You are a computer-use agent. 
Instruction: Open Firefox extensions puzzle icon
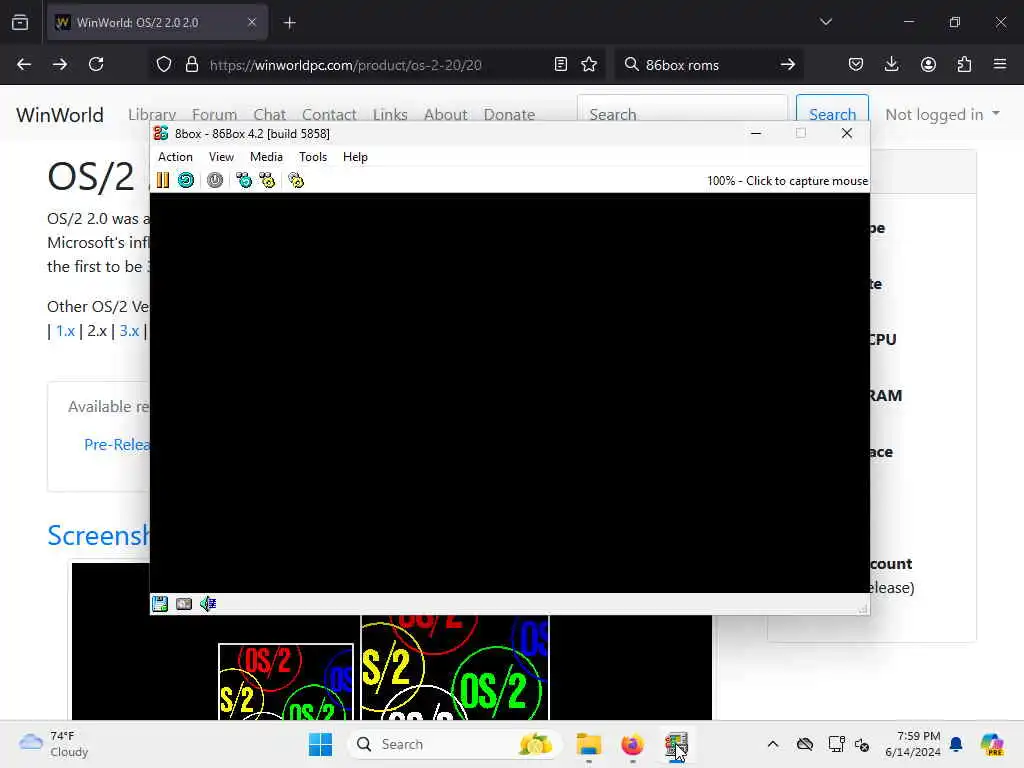(964, 65)
